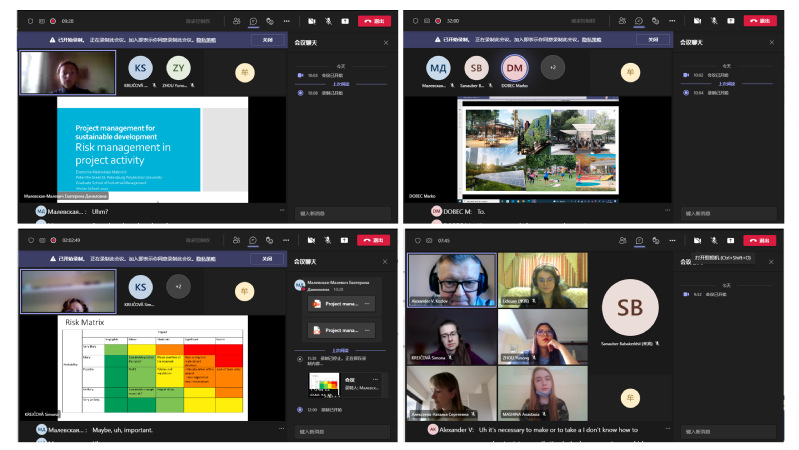Close chat panel in photo collage meeting
The image size is (799, 450).
[771, 42]
